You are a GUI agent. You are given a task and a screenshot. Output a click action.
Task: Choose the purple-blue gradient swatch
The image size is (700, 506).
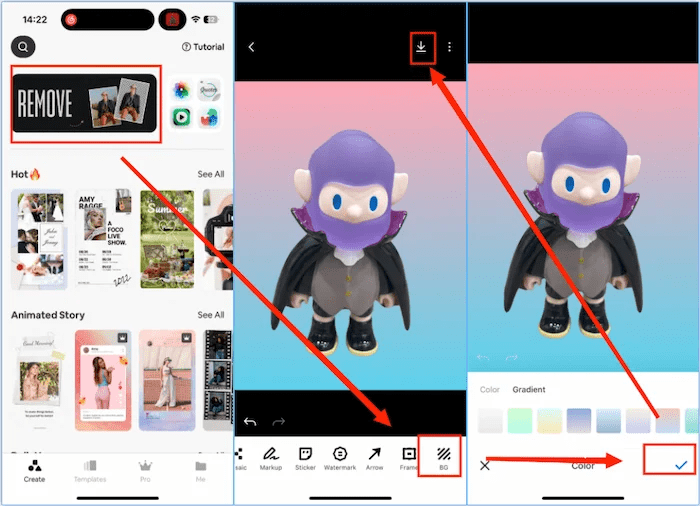[x=579, y=420]
